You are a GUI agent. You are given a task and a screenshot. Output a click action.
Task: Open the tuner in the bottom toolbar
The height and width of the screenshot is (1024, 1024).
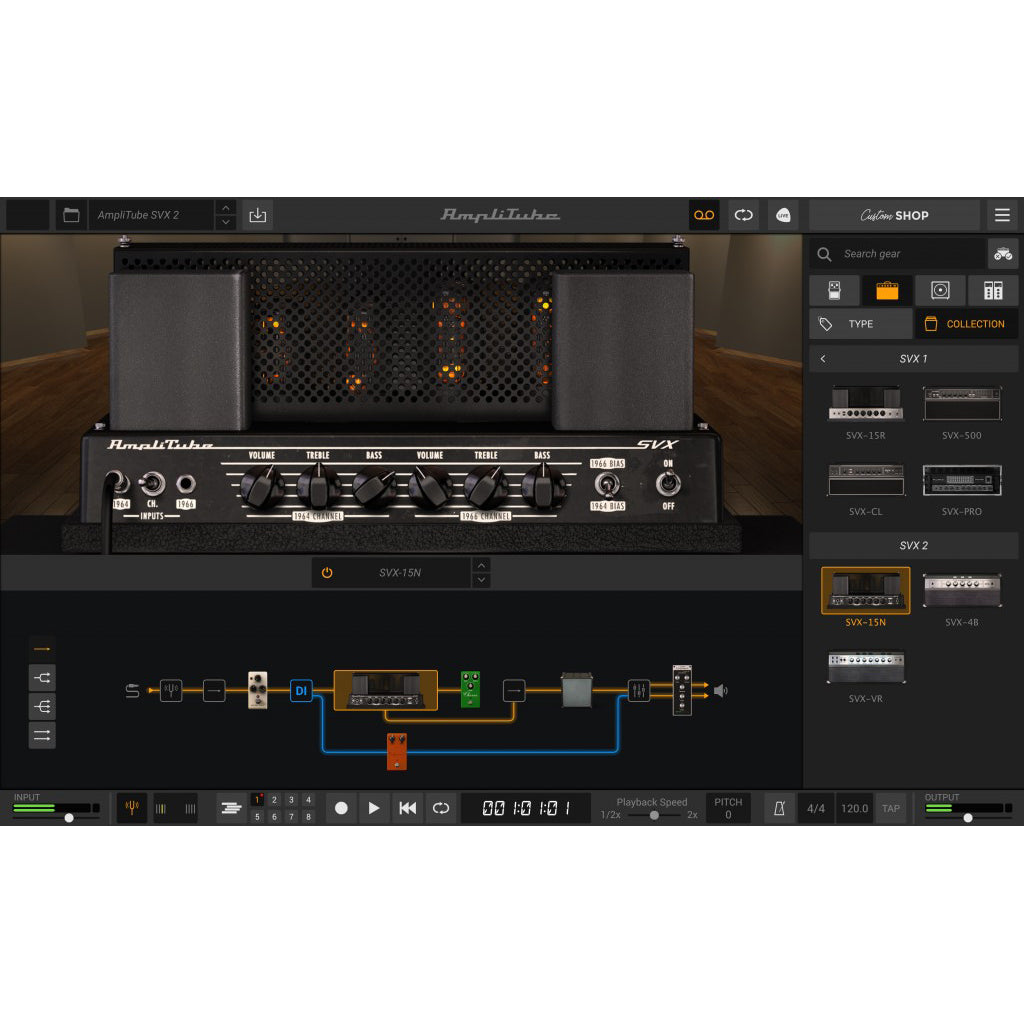pos(131,808)
